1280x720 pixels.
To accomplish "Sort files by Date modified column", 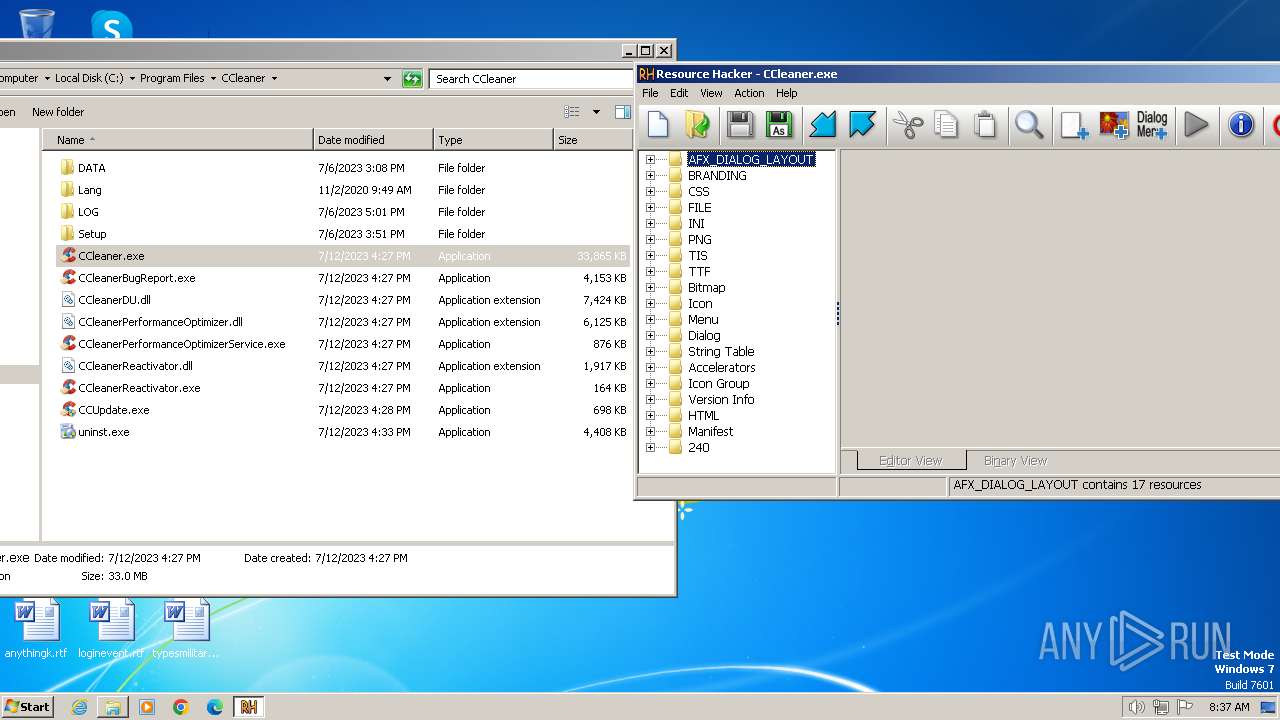I will click(373, 140).
